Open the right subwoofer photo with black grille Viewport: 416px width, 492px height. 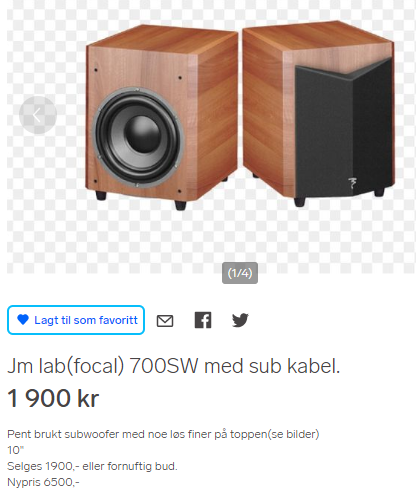tap(319, 113)
